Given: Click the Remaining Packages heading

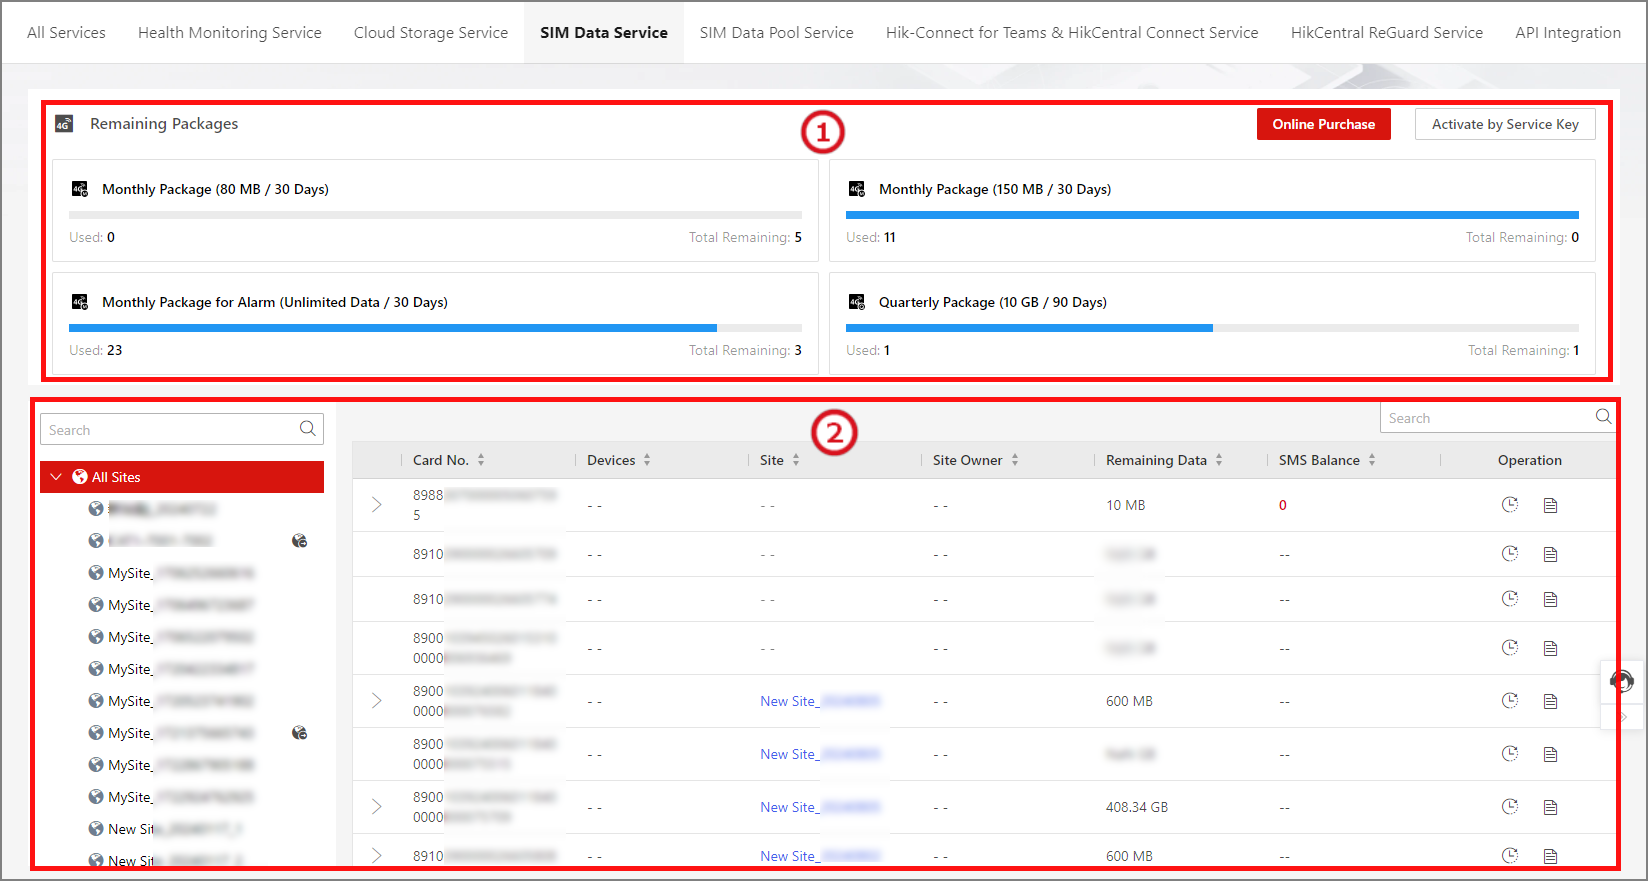Looking at the screenshot, I should coord(164,124).
